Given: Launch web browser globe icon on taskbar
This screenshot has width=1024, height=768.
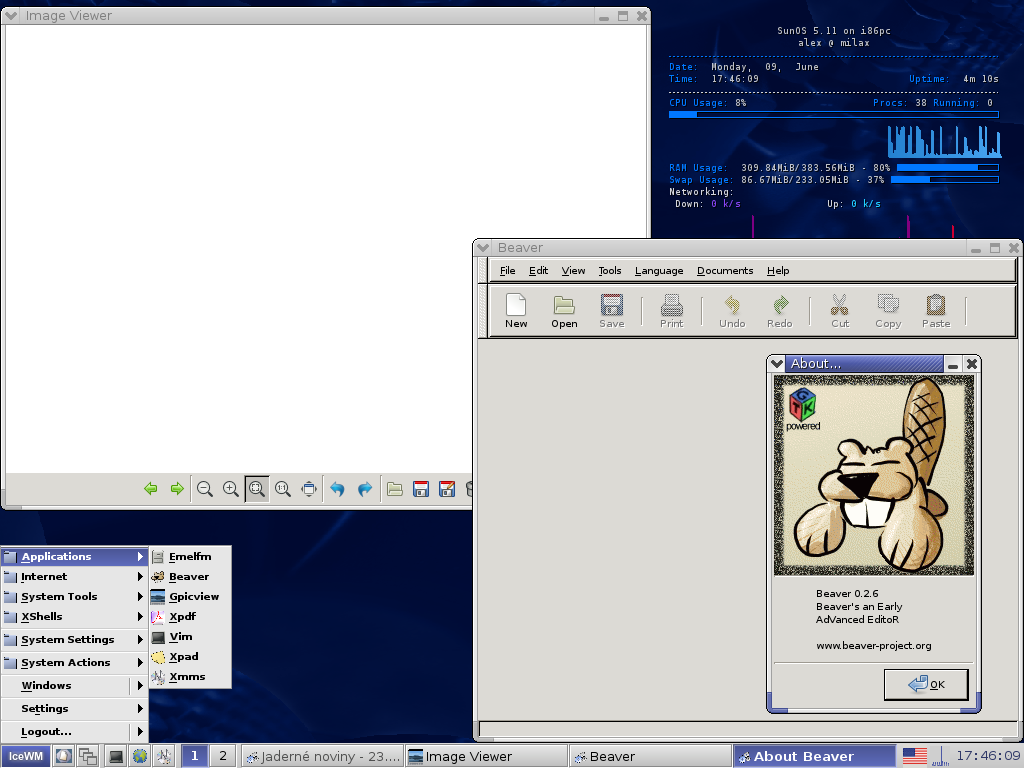Looking at the screenshot, I should tap(140, 756).
